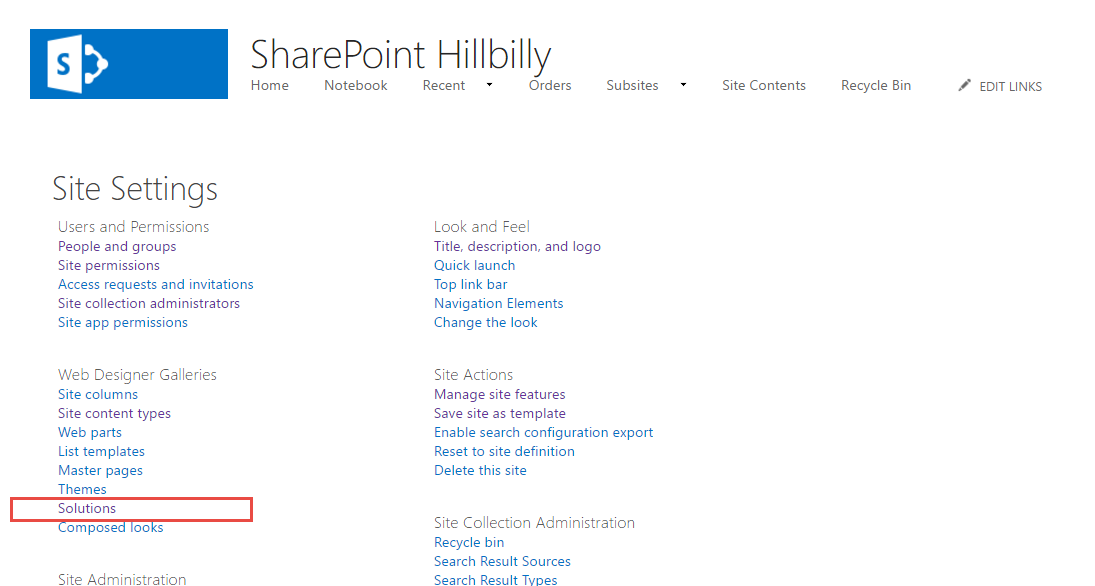This screenshot has height=586, width=1095.
Task: Open Change the look link
Action: click(485, 322)
